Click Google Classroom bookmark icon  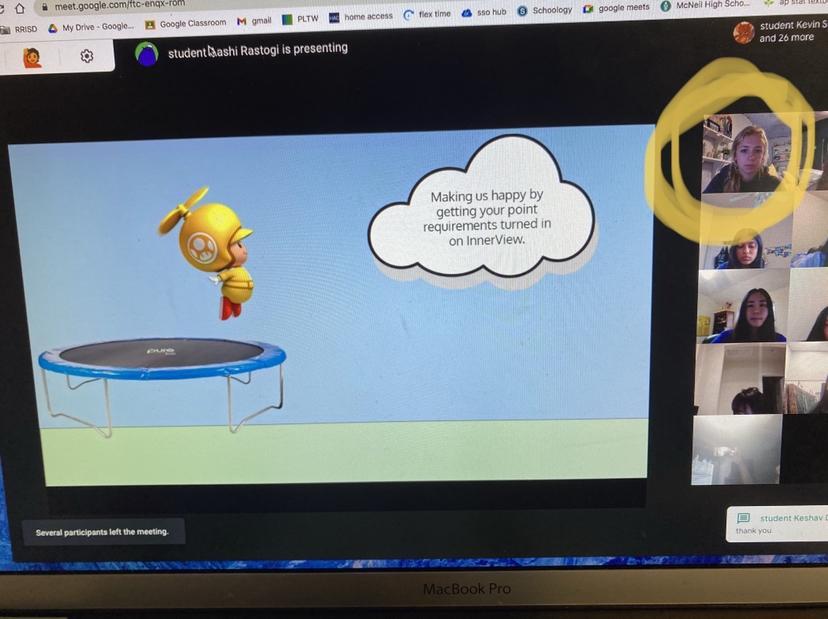pos(150,25)
